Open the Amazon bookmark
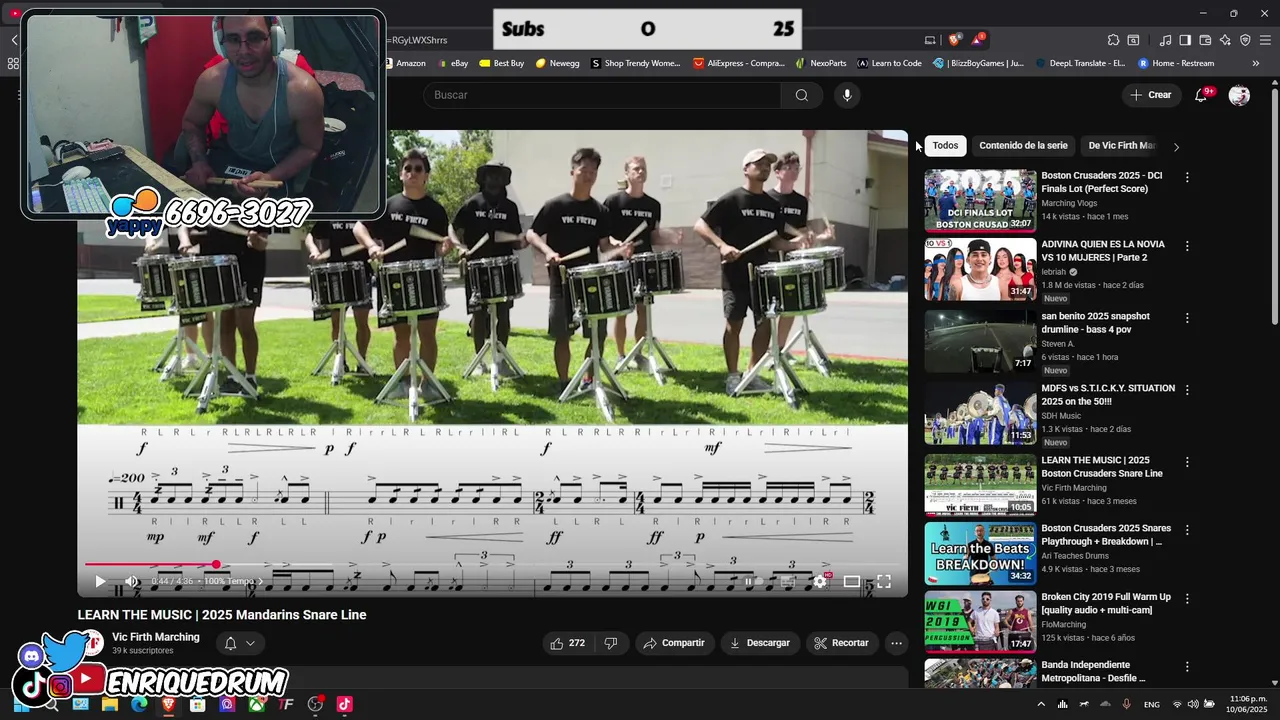 (405, 63)
